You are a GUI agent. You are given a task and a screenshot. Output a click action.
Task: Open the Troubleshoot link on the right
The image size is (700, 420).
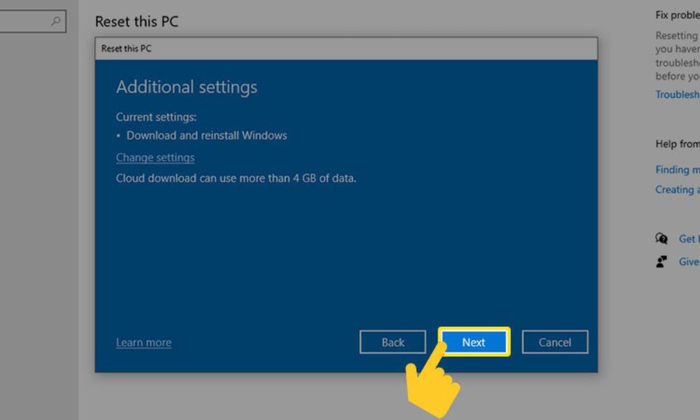click(677, 94)
